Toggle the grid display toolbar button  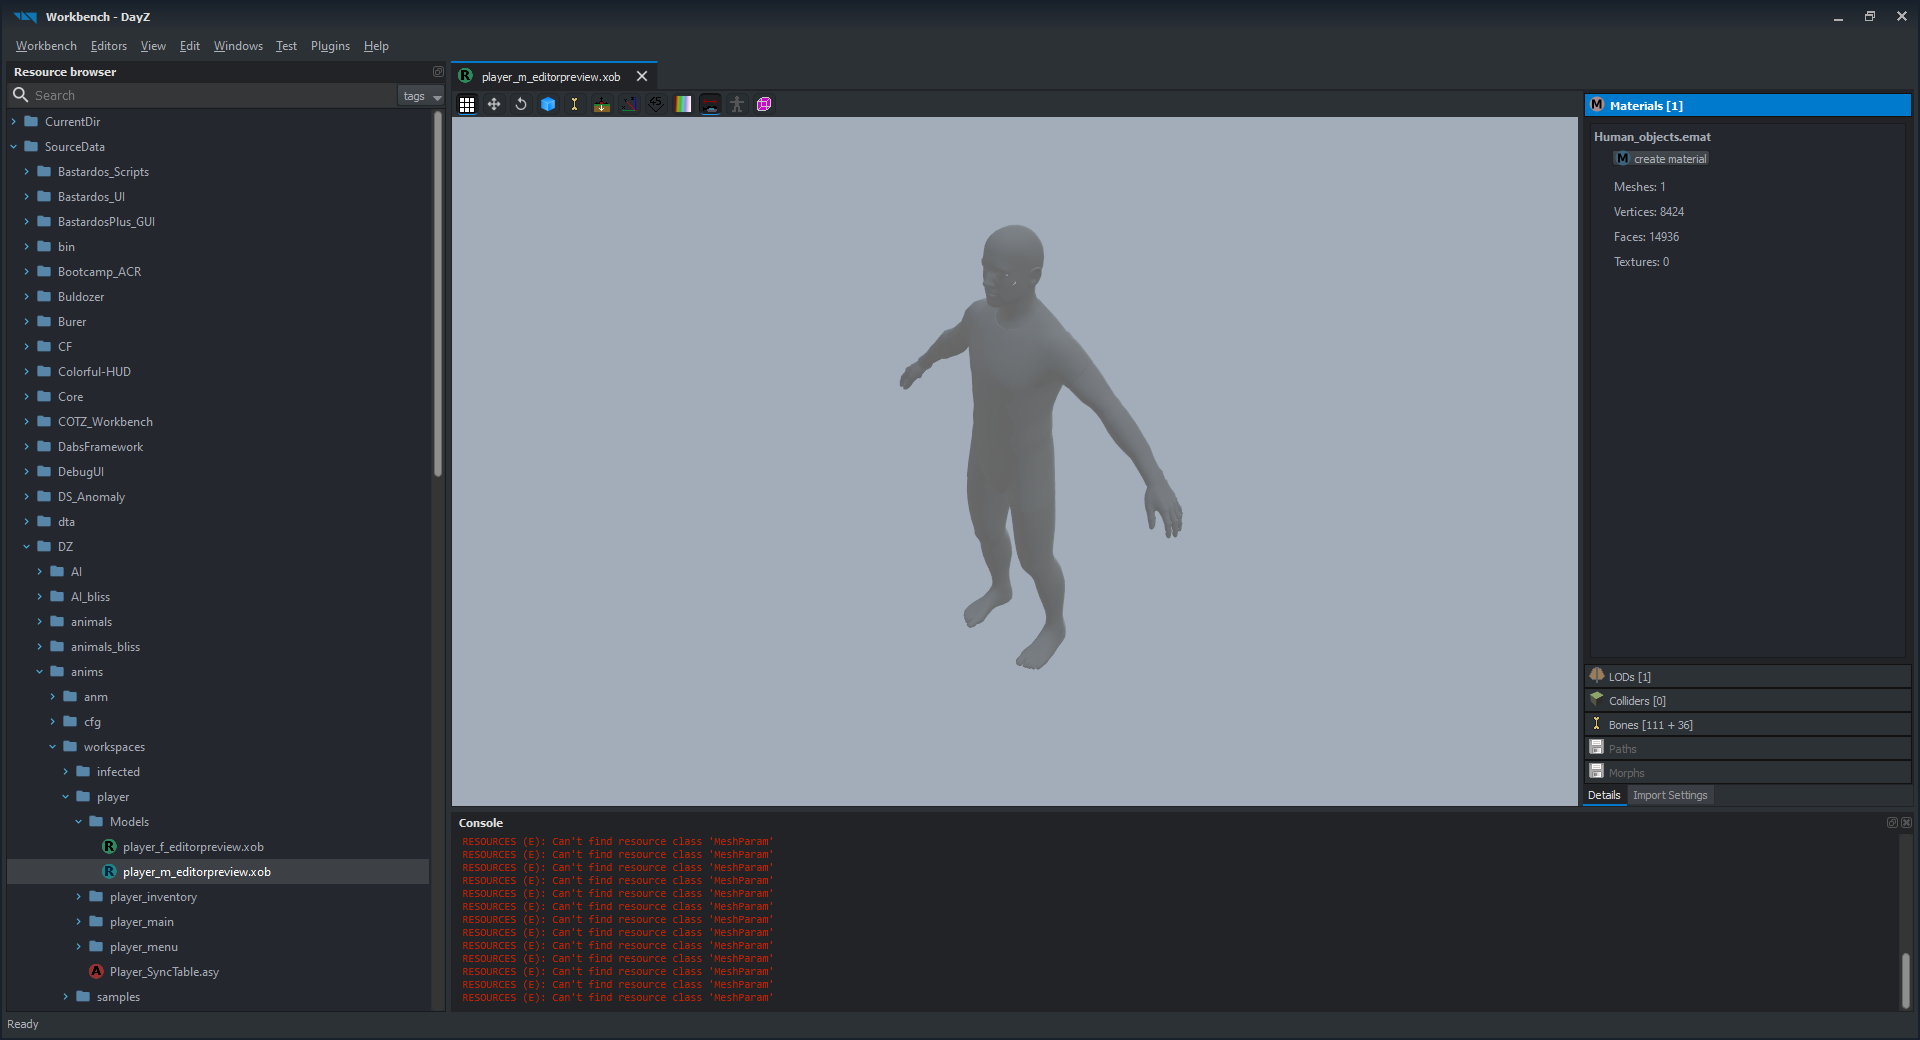pos(467,104)
